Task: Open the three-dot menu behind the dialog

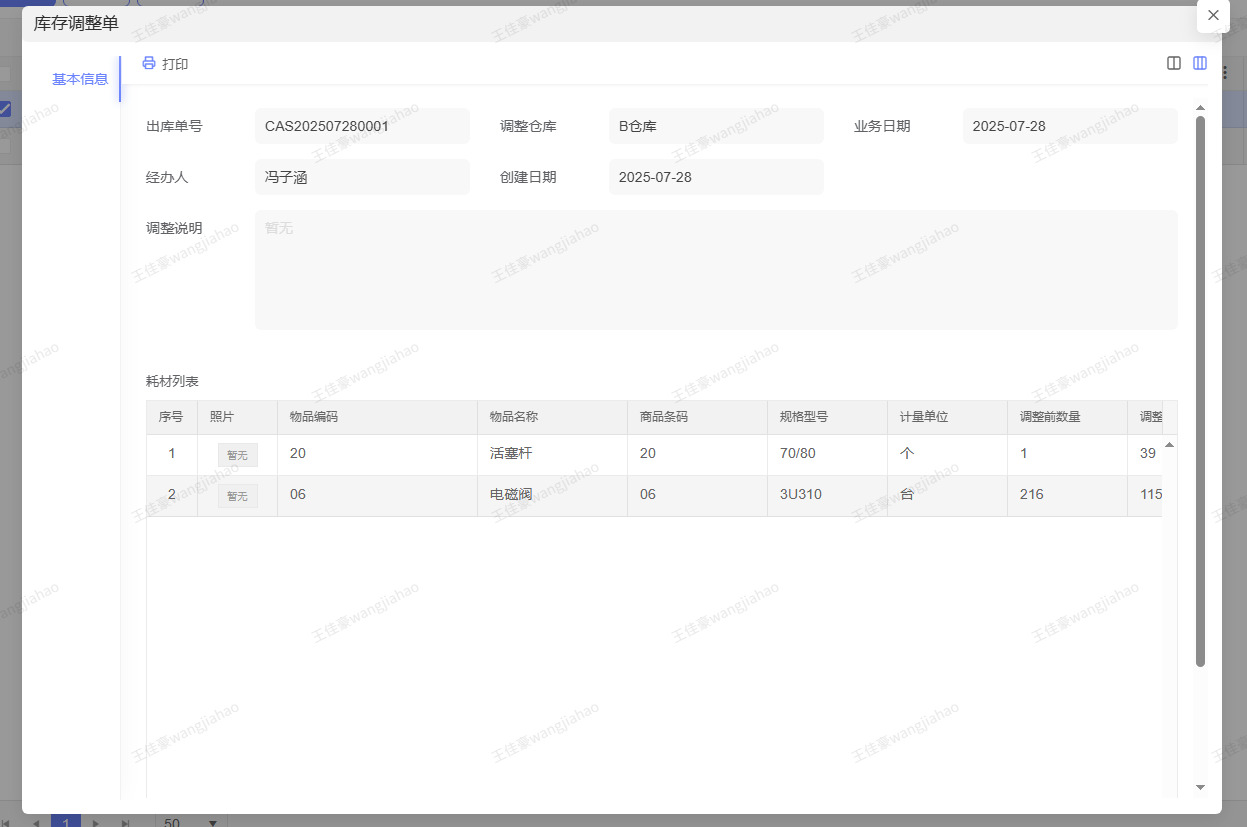Action: click(x=1226, y=73)
